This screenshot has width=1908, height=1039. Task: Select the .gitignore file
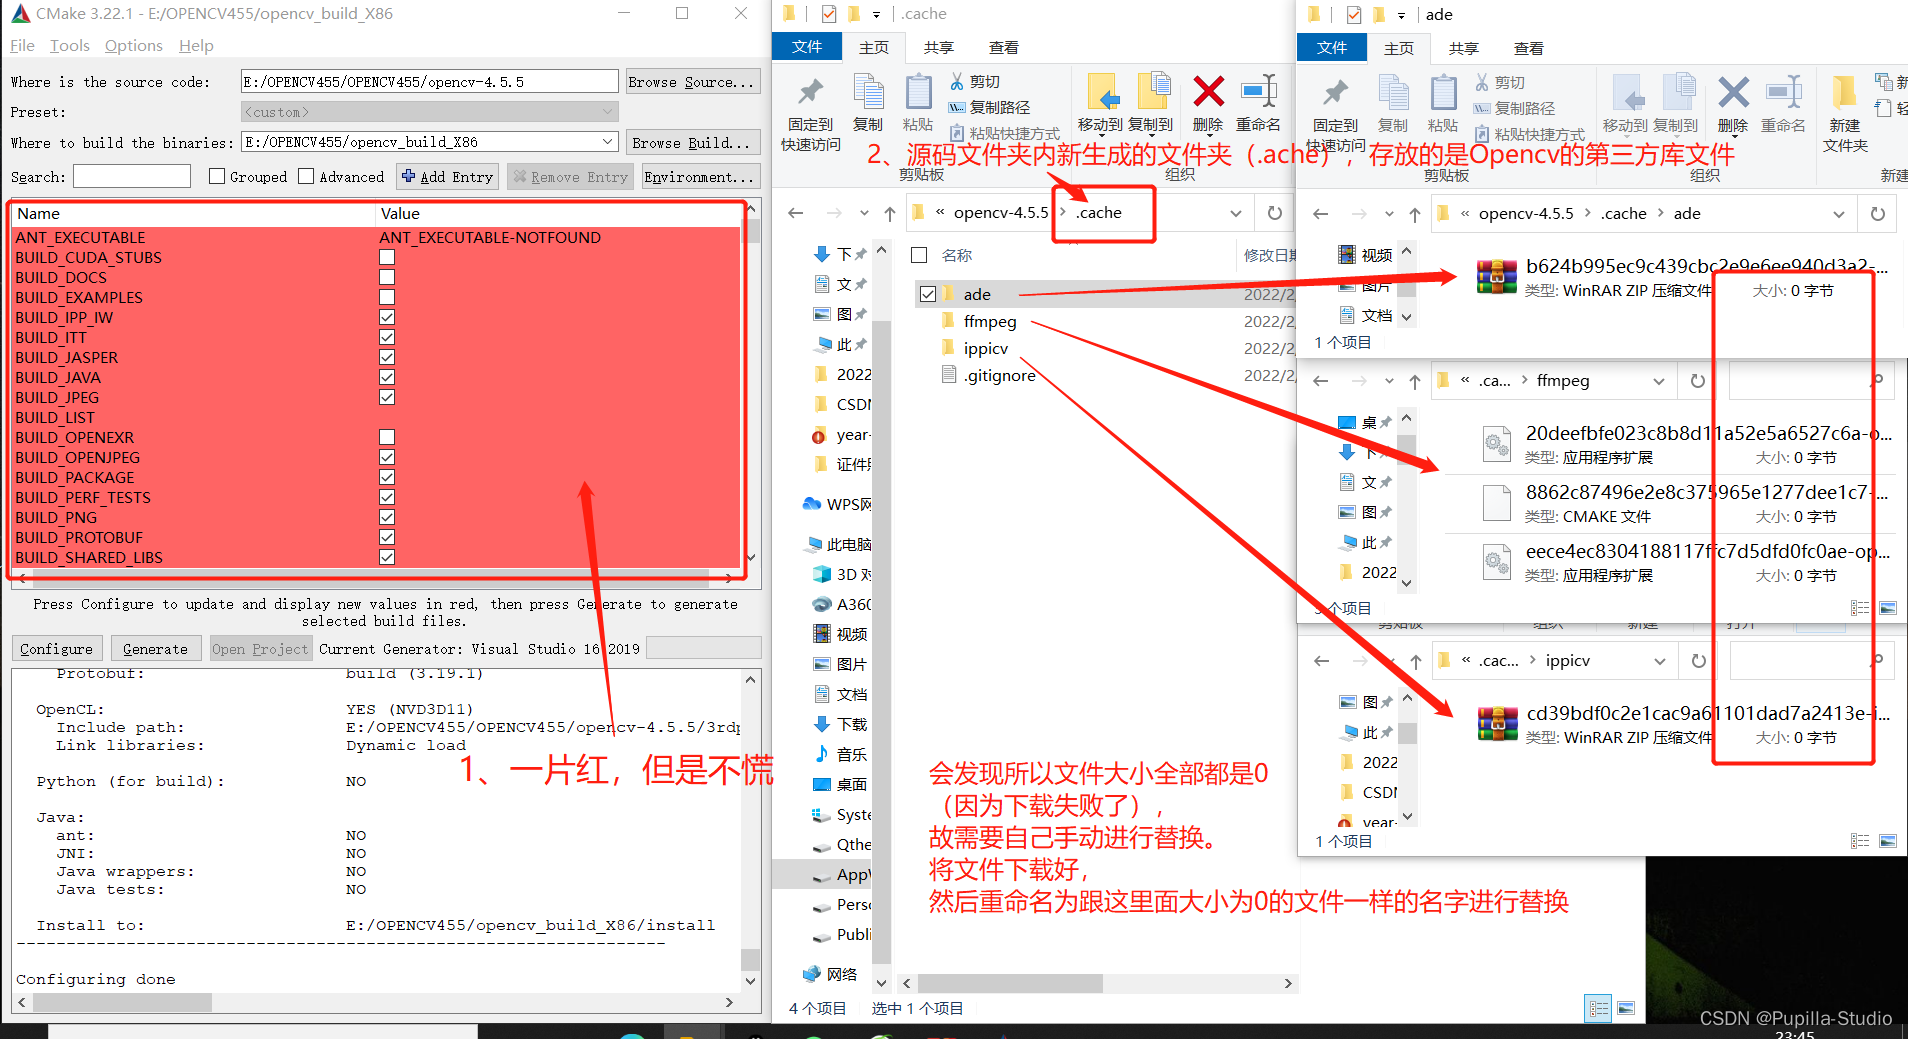pyautogui.click(x=999, y=375)
